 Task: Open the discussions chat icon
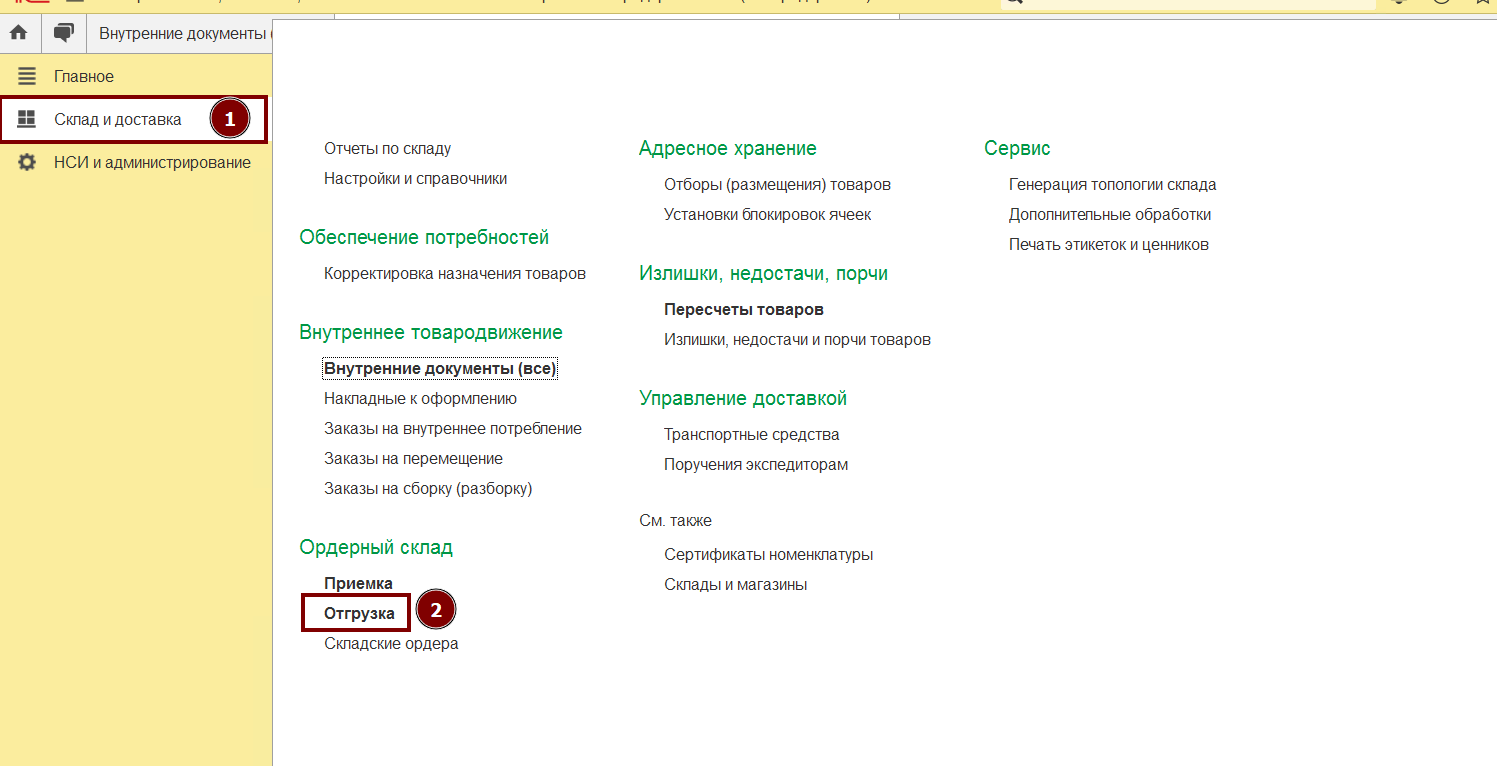pyautogui.click(x=64, y=33)
